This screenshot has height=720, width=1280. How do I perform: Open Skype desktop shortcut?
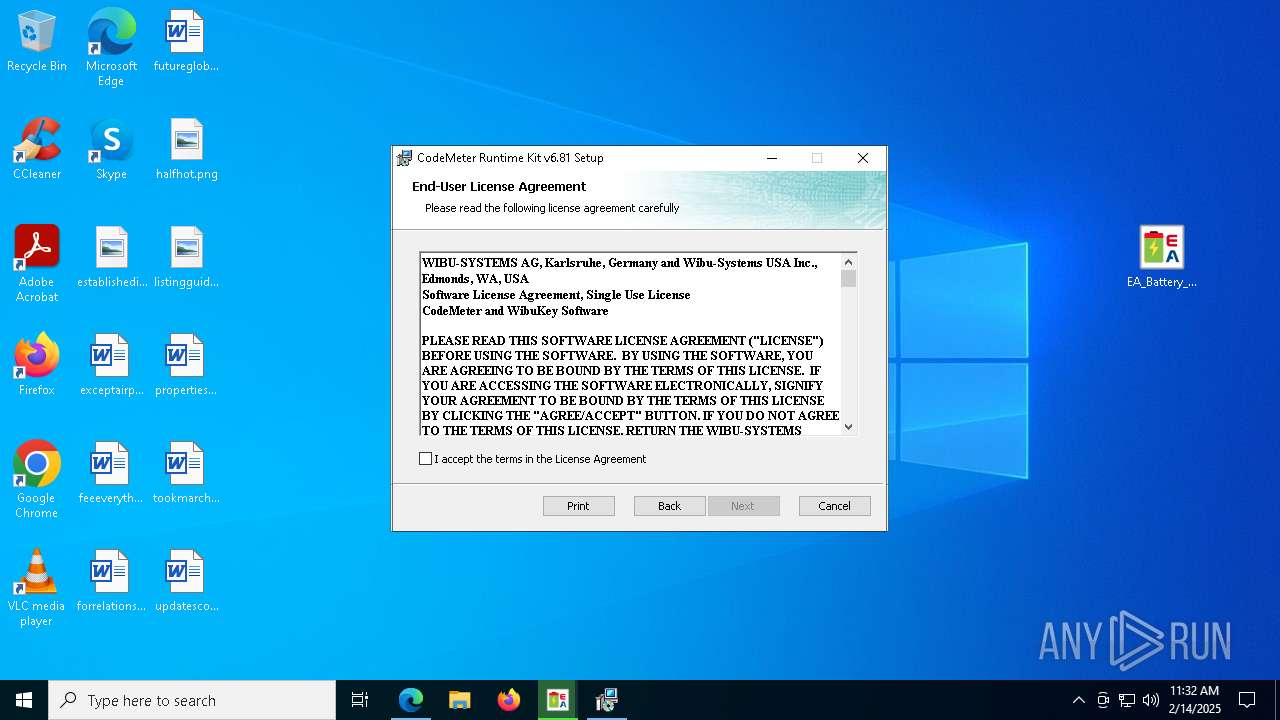pos(111,150)
